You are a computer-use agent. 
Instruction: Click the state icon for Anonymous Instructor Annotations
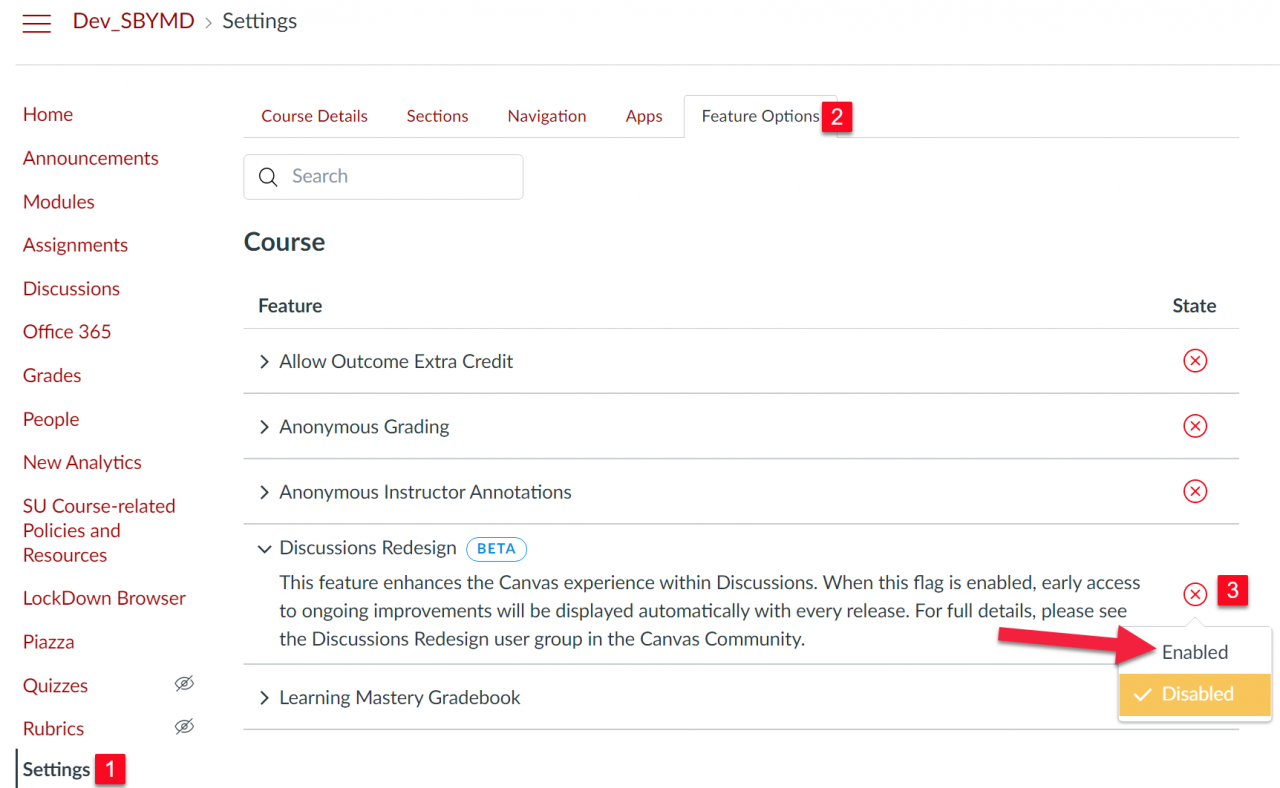pyautogui.click(x=1195, y=491)
